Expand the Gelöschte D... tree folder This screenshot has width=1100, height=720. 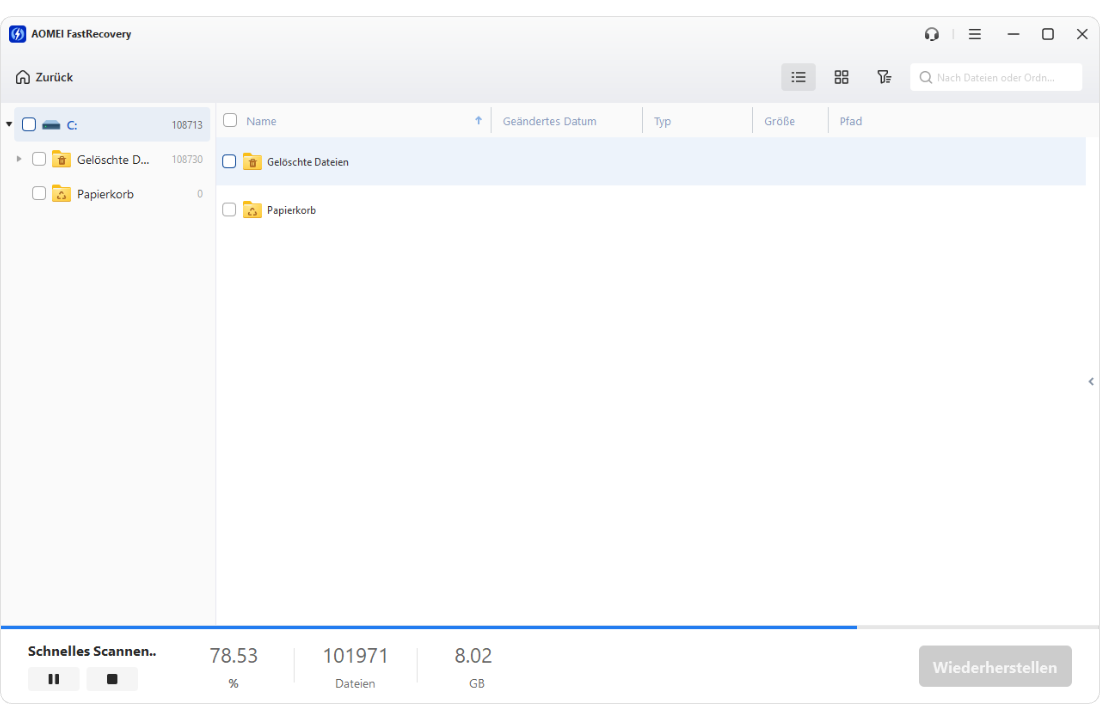(x=19, y=159)
